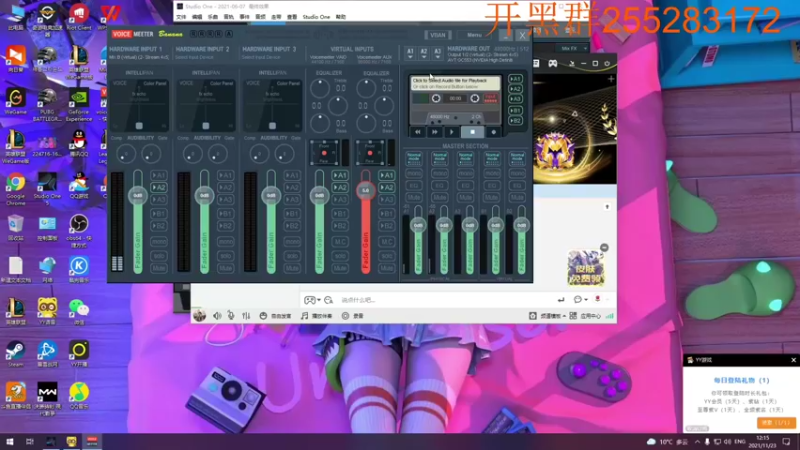Click the cassette record button
Viewport: 800px width, 450px height.
493,132
